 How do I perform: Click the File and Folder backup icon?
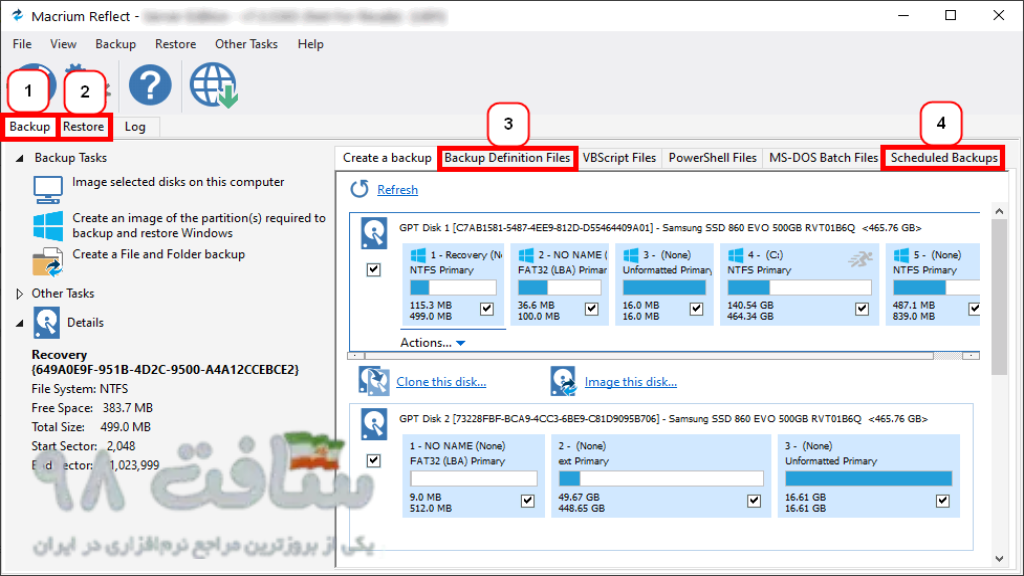48,262
